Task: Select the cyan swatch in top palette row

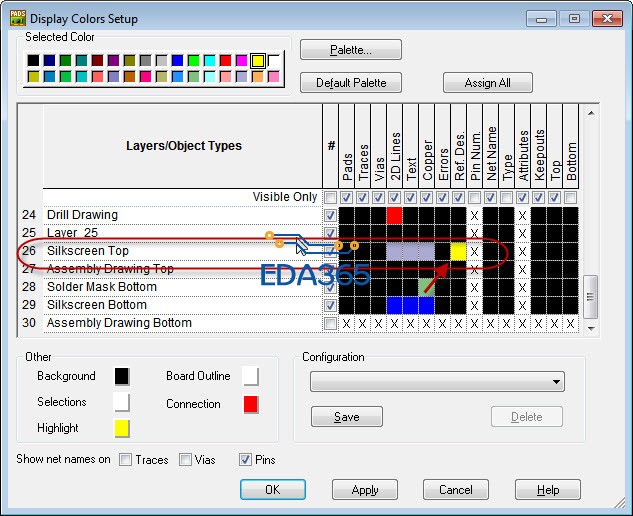Action: tap(210, 61)
